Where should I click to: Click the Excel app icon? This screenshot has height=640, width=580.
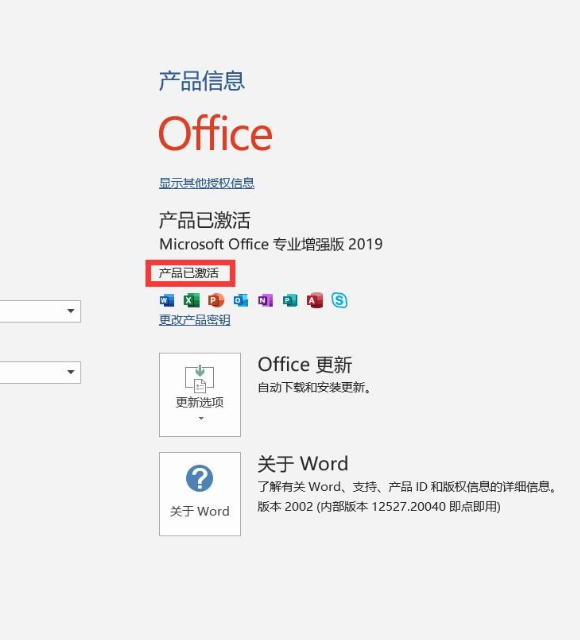click(191, 300)
